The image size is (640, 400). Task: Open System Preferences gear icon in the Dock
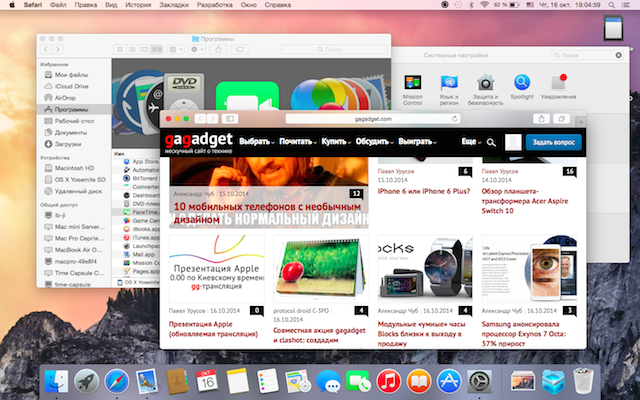tap(479, 382)
